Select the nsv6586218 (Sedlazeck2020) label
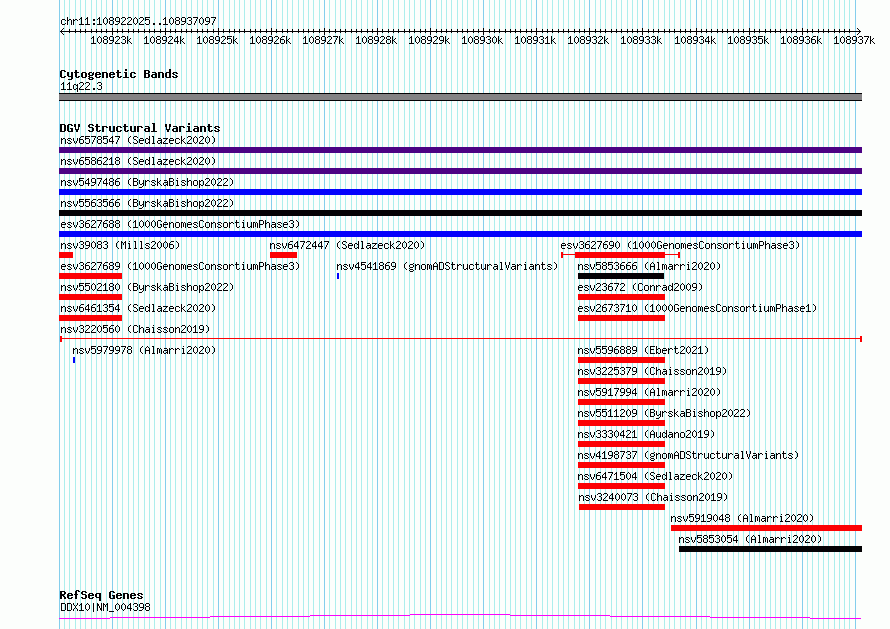890x629 pixels. point(138,161)
